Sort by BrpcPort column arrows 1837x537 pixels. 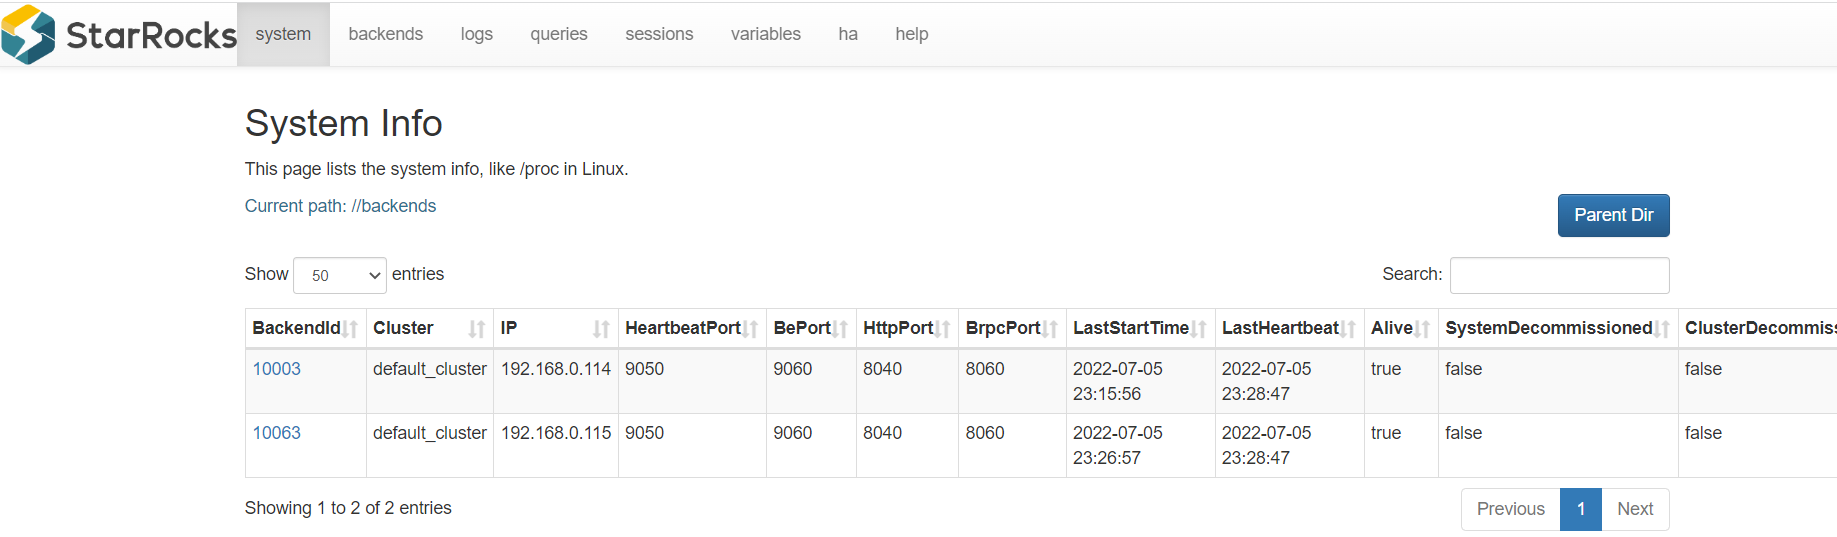point(1050,329)
